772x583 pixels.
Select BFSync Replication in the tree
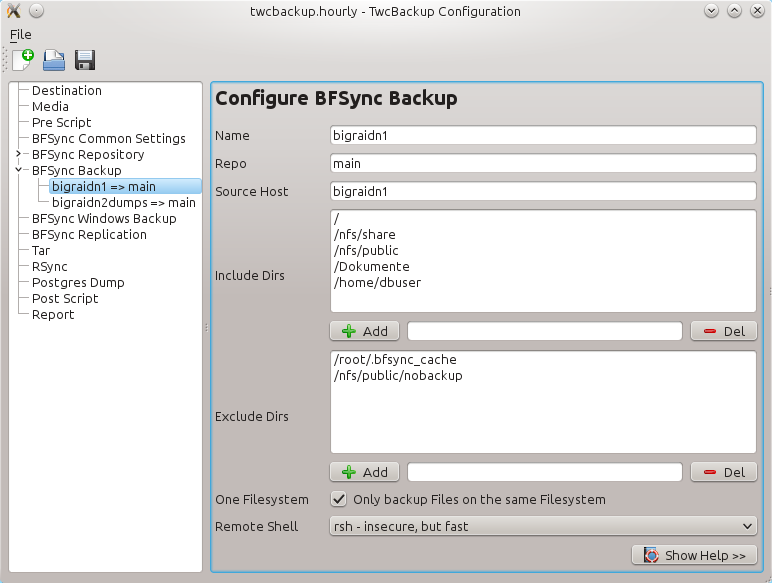coord(89,234)
